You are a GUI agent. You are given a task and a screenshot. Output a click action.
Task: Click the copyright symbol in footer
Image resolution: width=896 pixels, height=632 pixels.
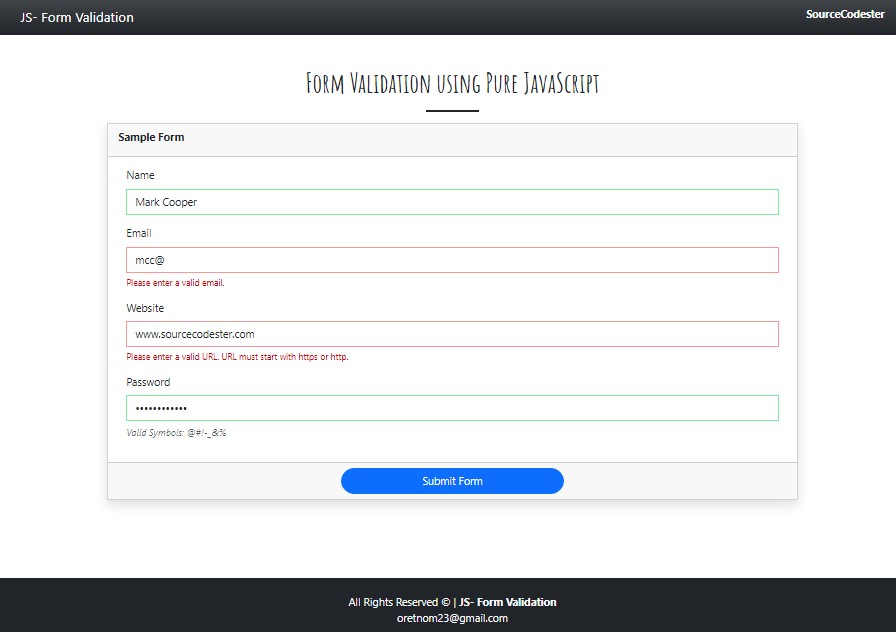pos(446,602)
